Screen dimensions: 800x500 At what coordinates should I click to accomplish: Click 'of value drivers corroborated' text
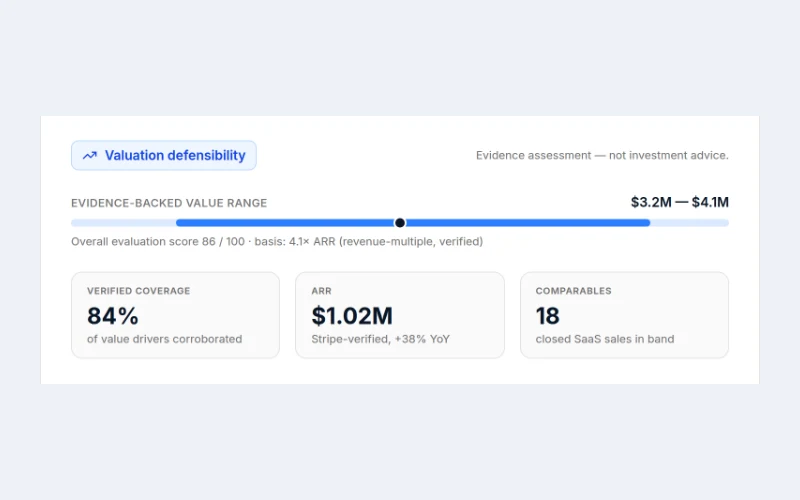pos(164,339)
